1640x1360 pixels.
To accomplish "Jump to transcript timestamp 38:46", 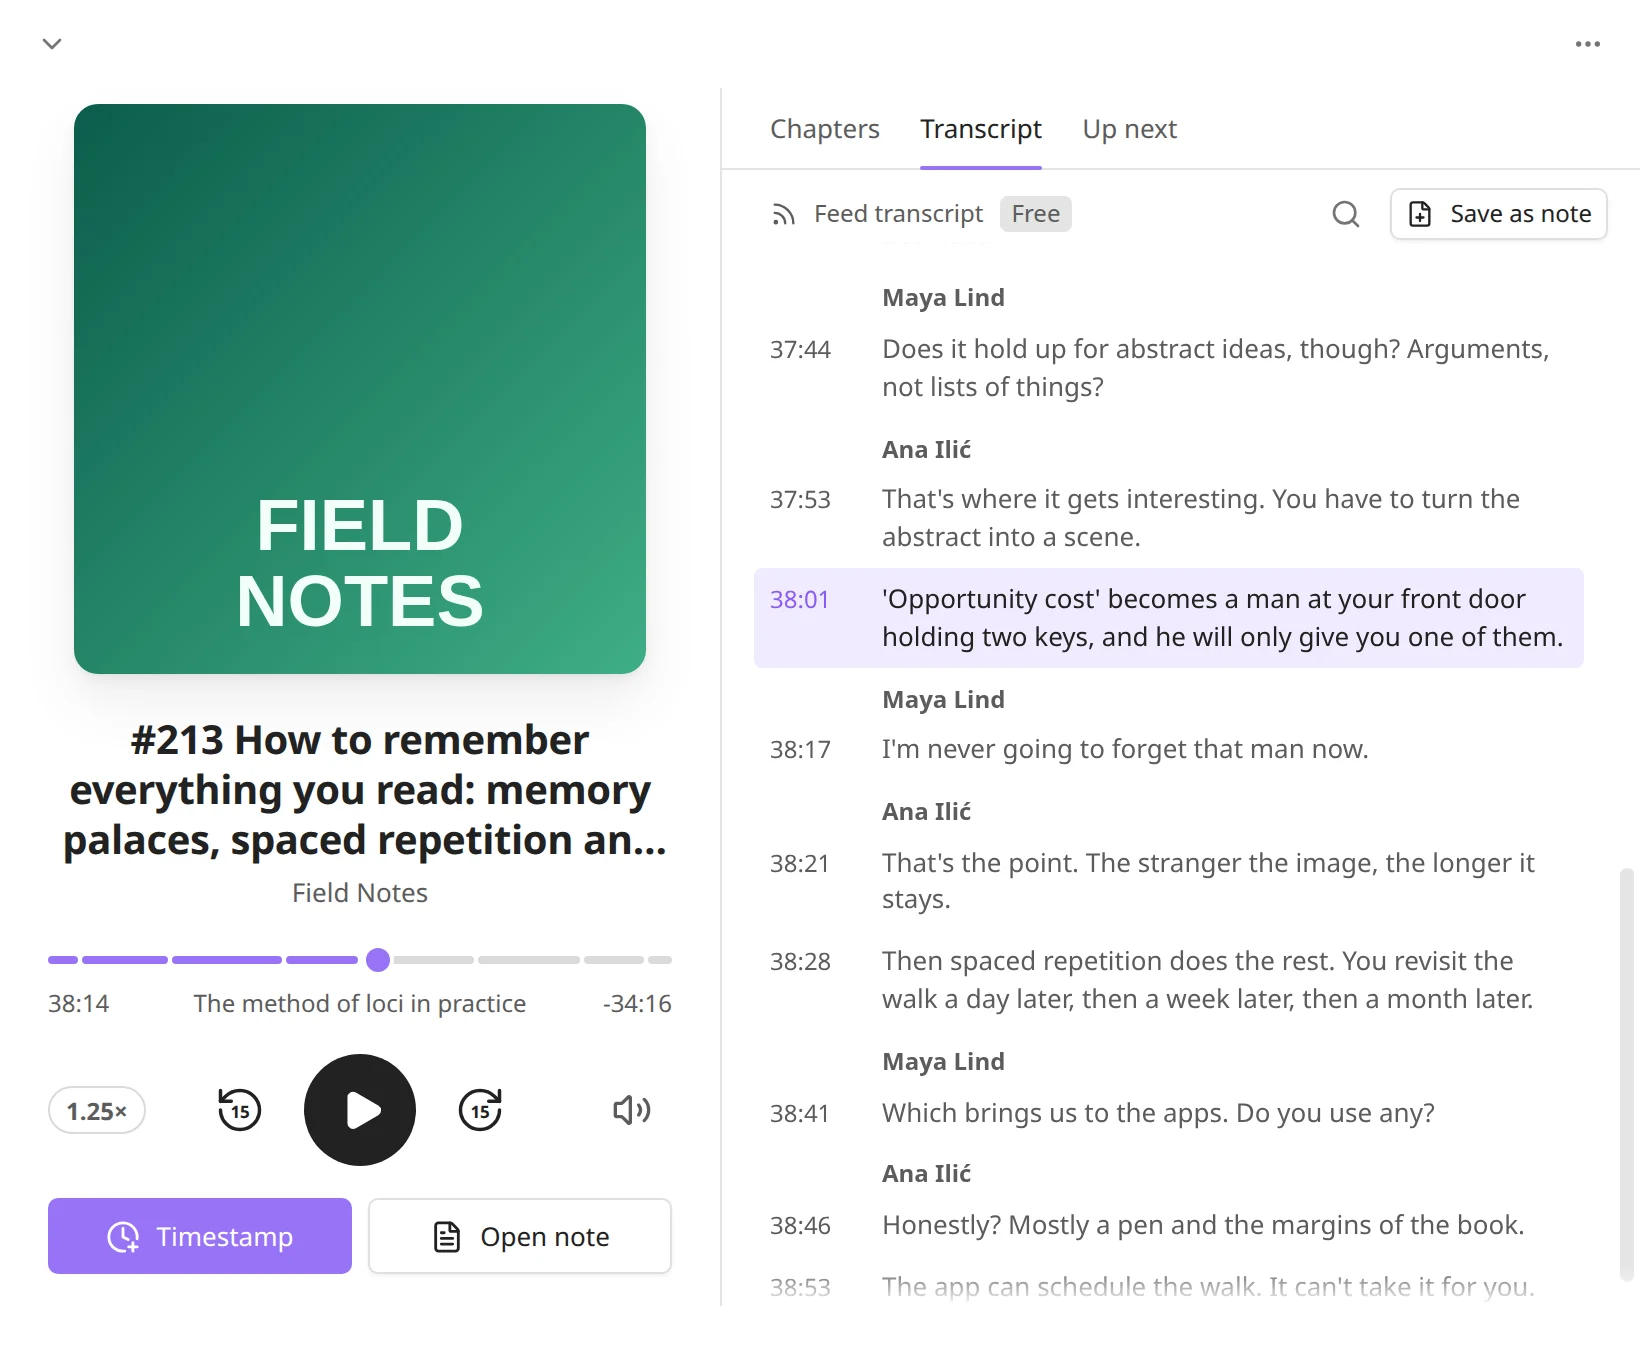I will (800, 1226).
